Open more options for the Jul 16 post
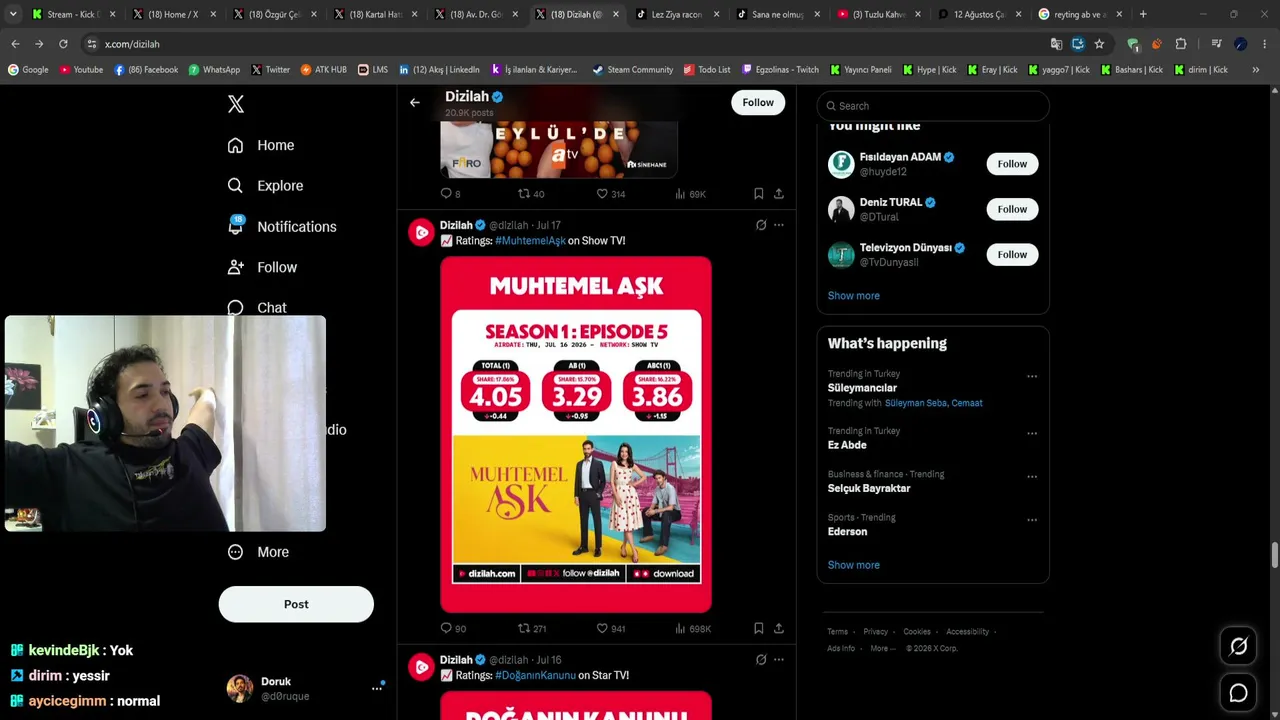The width and height of the screenshot is (1280, 720). pos(779,660)
